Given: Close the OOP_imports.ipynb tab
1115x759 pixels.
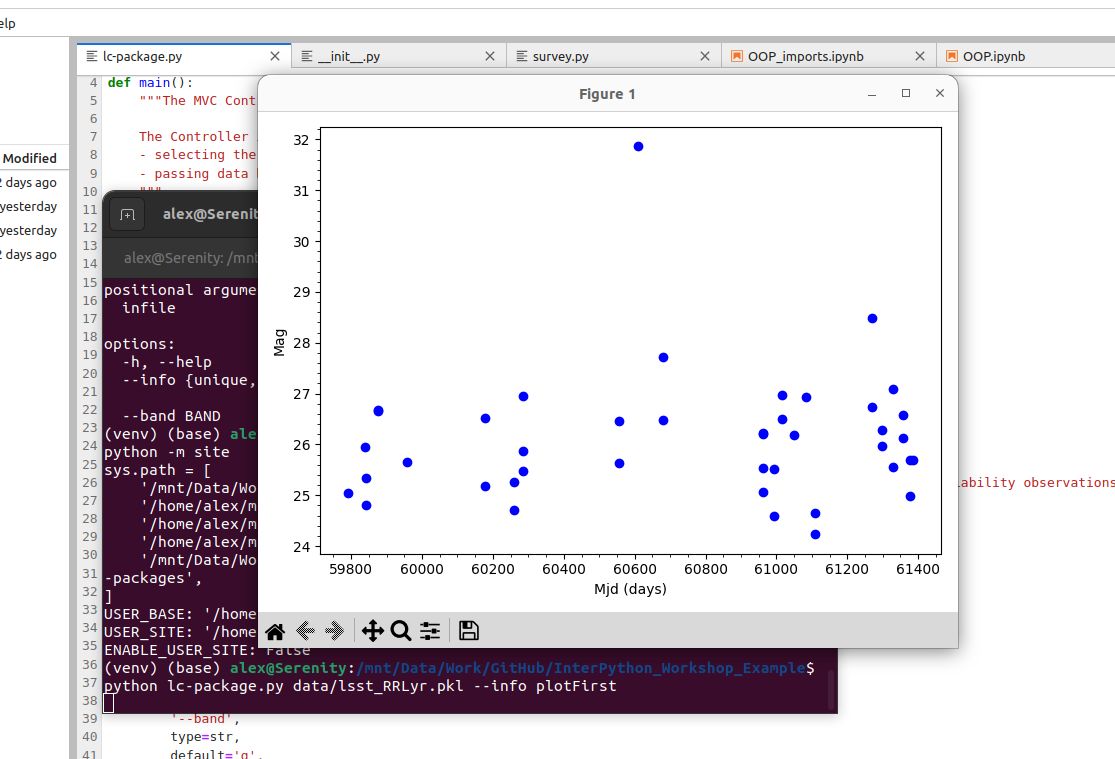Looking at the screenshot, I should [919, 56].
